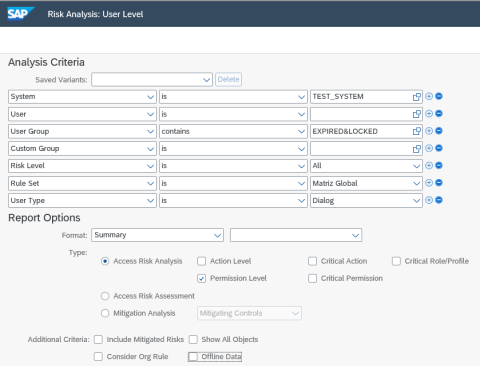Open the empty dropdown beside Summary format

coord(355,235)
